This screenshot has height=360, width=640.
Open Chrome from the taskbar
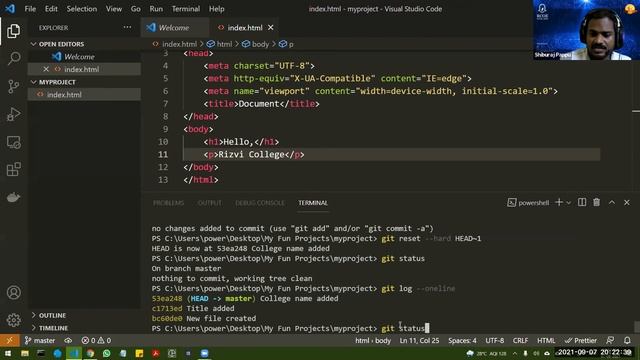point(90,353)
